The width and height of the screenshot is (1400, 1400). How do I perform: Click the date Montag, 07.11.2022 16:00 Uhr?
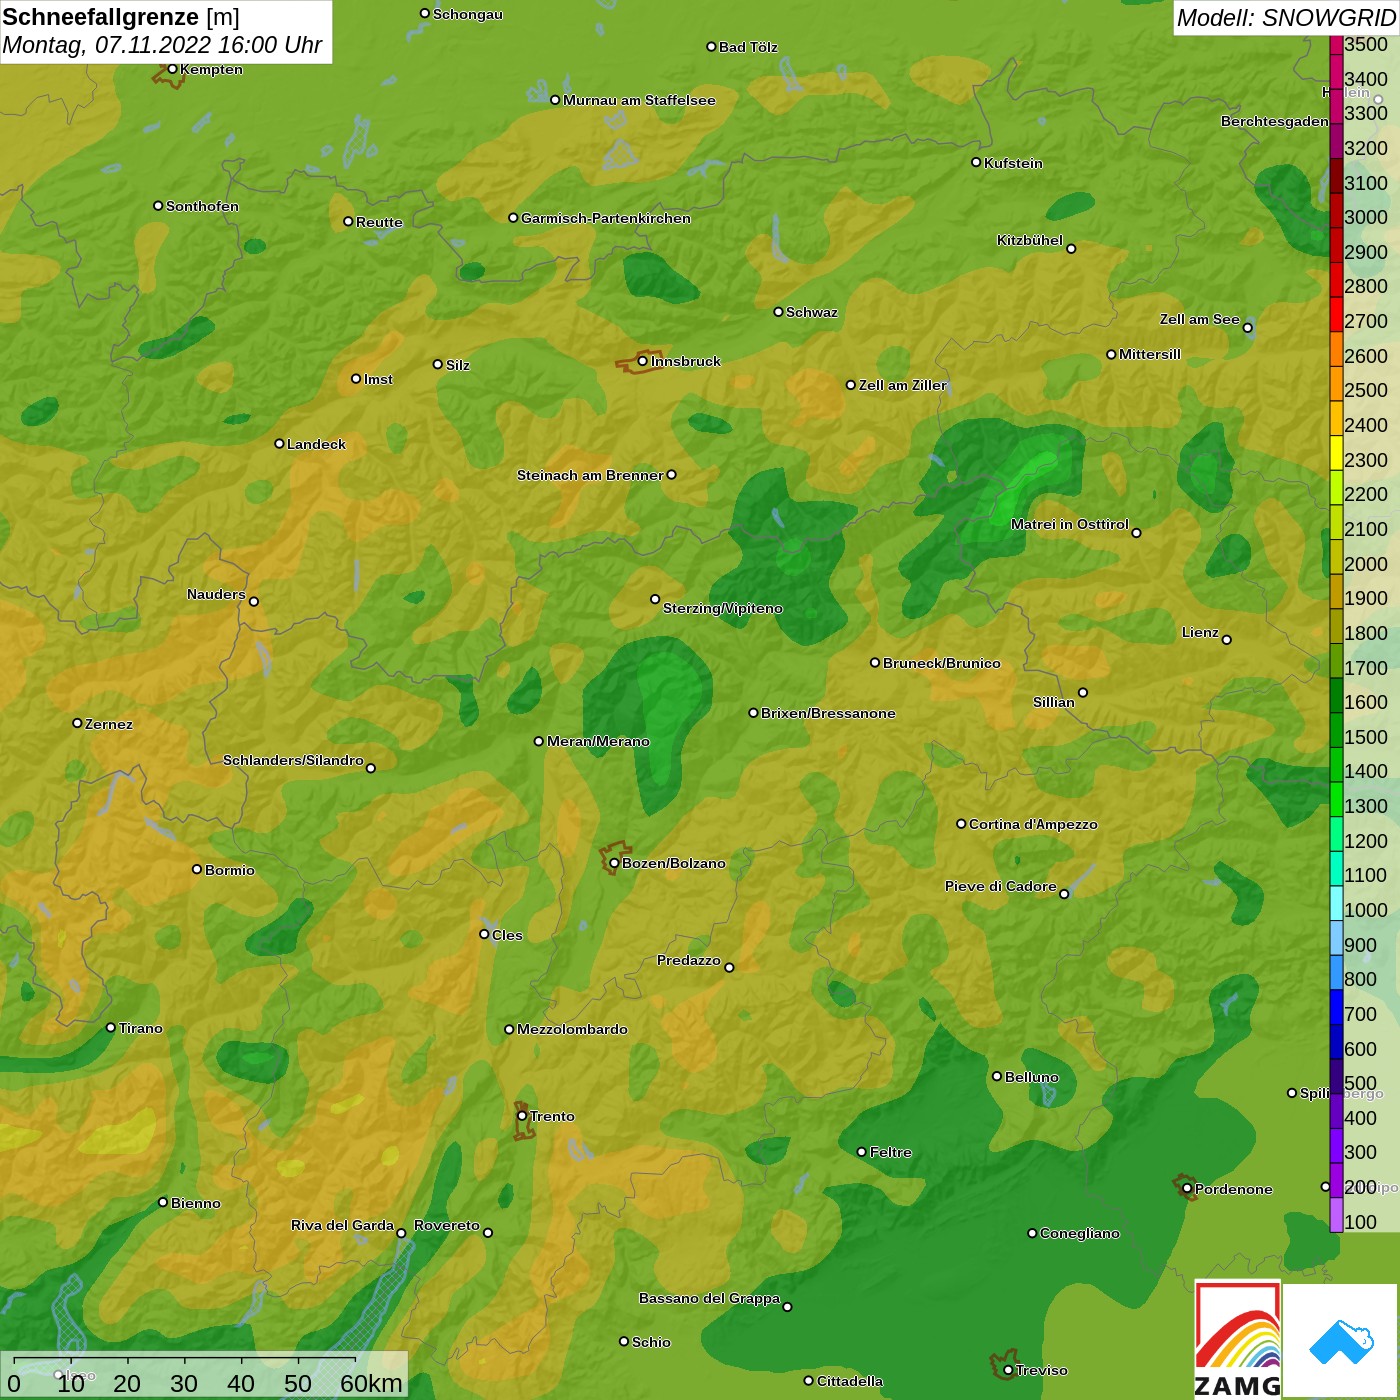(x=162, y=45)
